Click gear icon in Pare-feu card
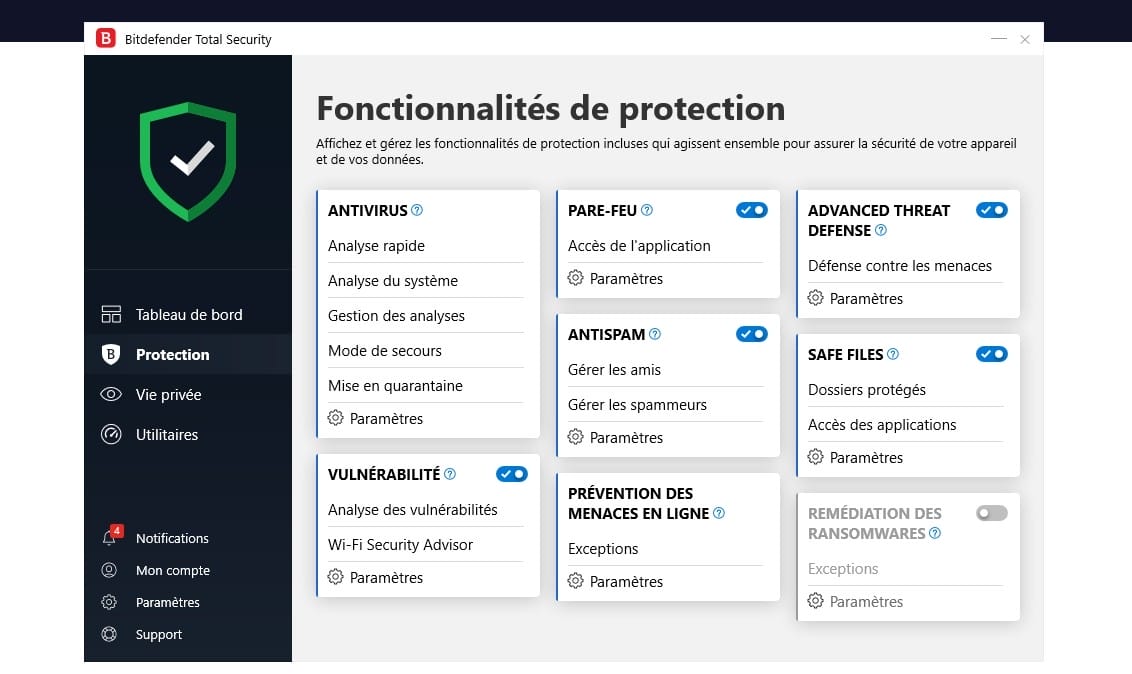The image size is (1132, 674). pos(575,278)
